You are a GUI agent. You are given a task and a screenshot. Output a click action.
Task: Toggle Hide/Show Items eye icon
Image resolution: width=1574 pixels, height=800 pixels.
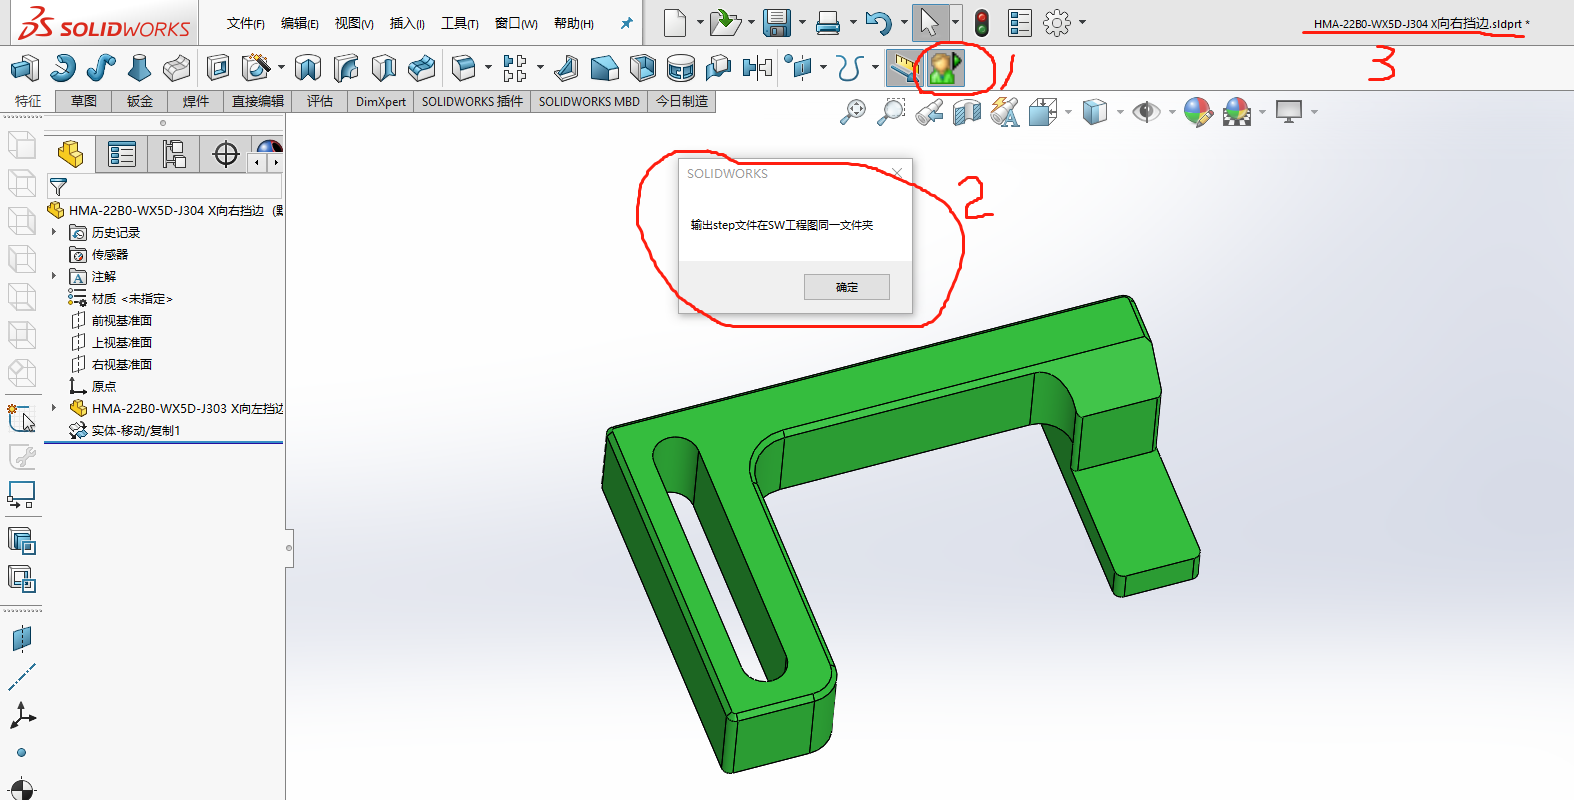coord(1145,112)
